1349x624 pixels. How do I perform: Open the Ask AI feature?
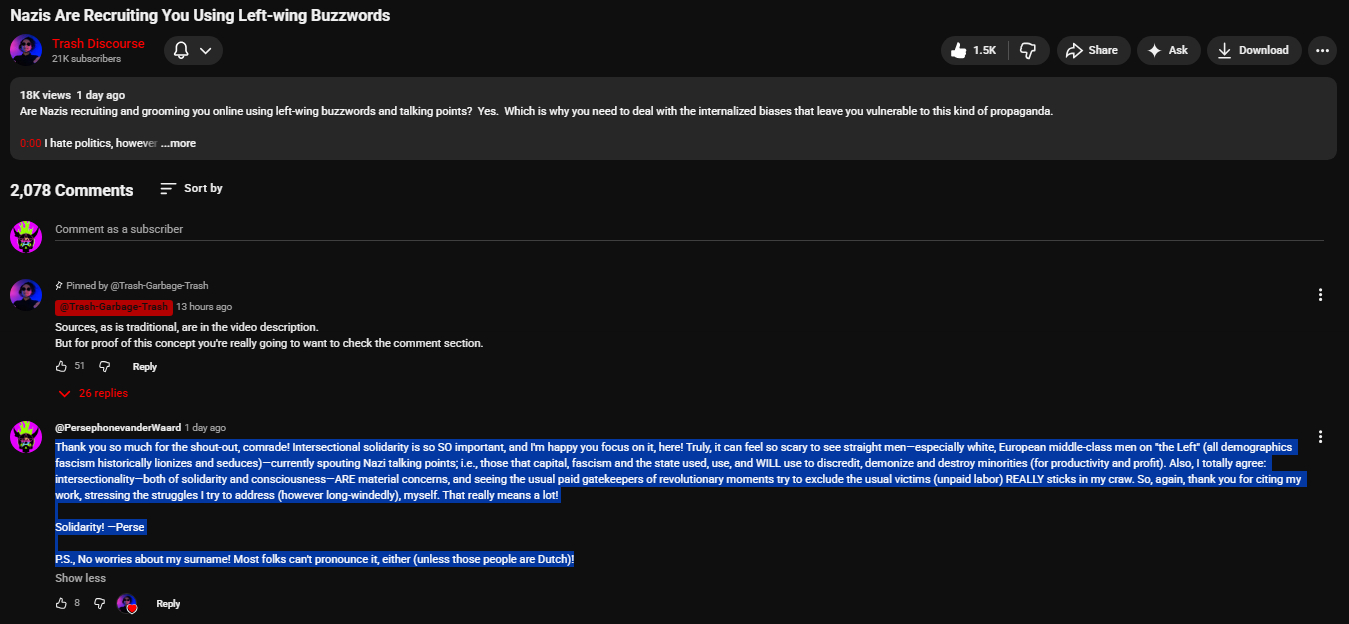(x=1168, y=50)
